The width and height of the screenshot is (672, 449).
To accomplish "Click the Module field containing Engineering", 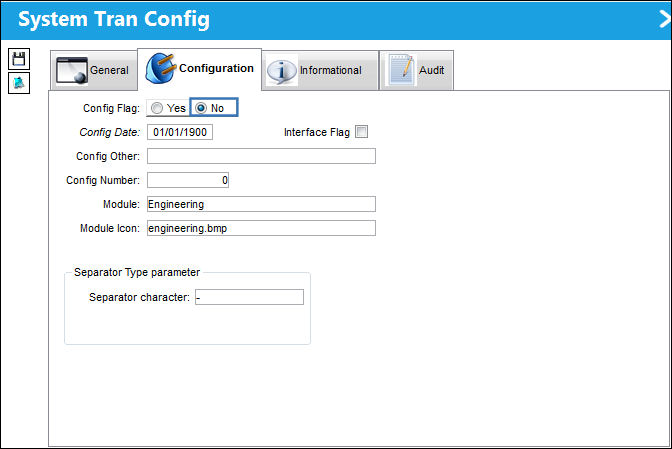I will pyautogui.click(x=261, y=204).
